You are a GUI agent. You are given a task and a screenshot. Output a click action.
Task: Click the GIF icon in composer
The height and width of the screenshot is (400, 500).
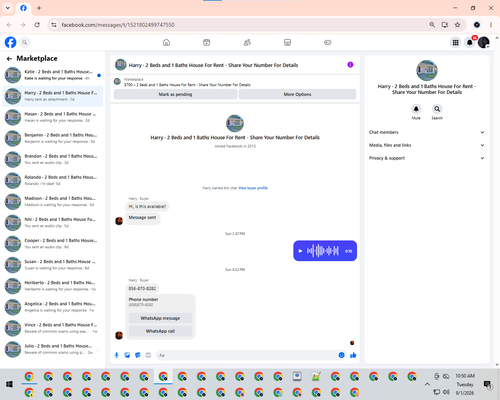(x=148, y=355)
